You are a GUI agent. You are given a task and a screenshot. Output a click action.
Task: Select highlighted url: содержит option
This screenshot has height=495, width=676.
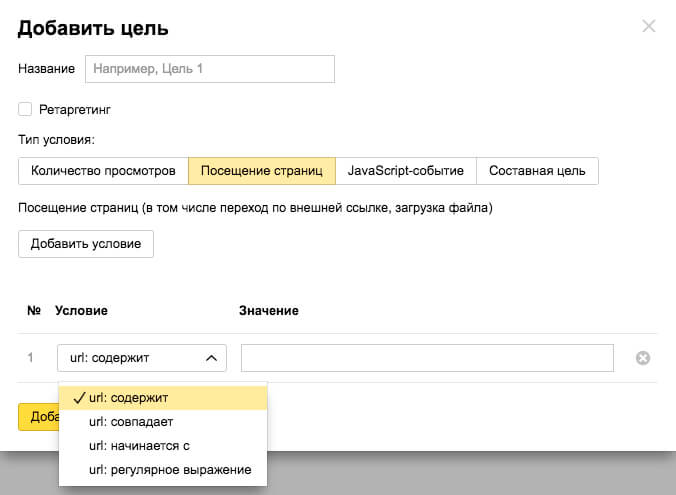(x=163, y=398)
